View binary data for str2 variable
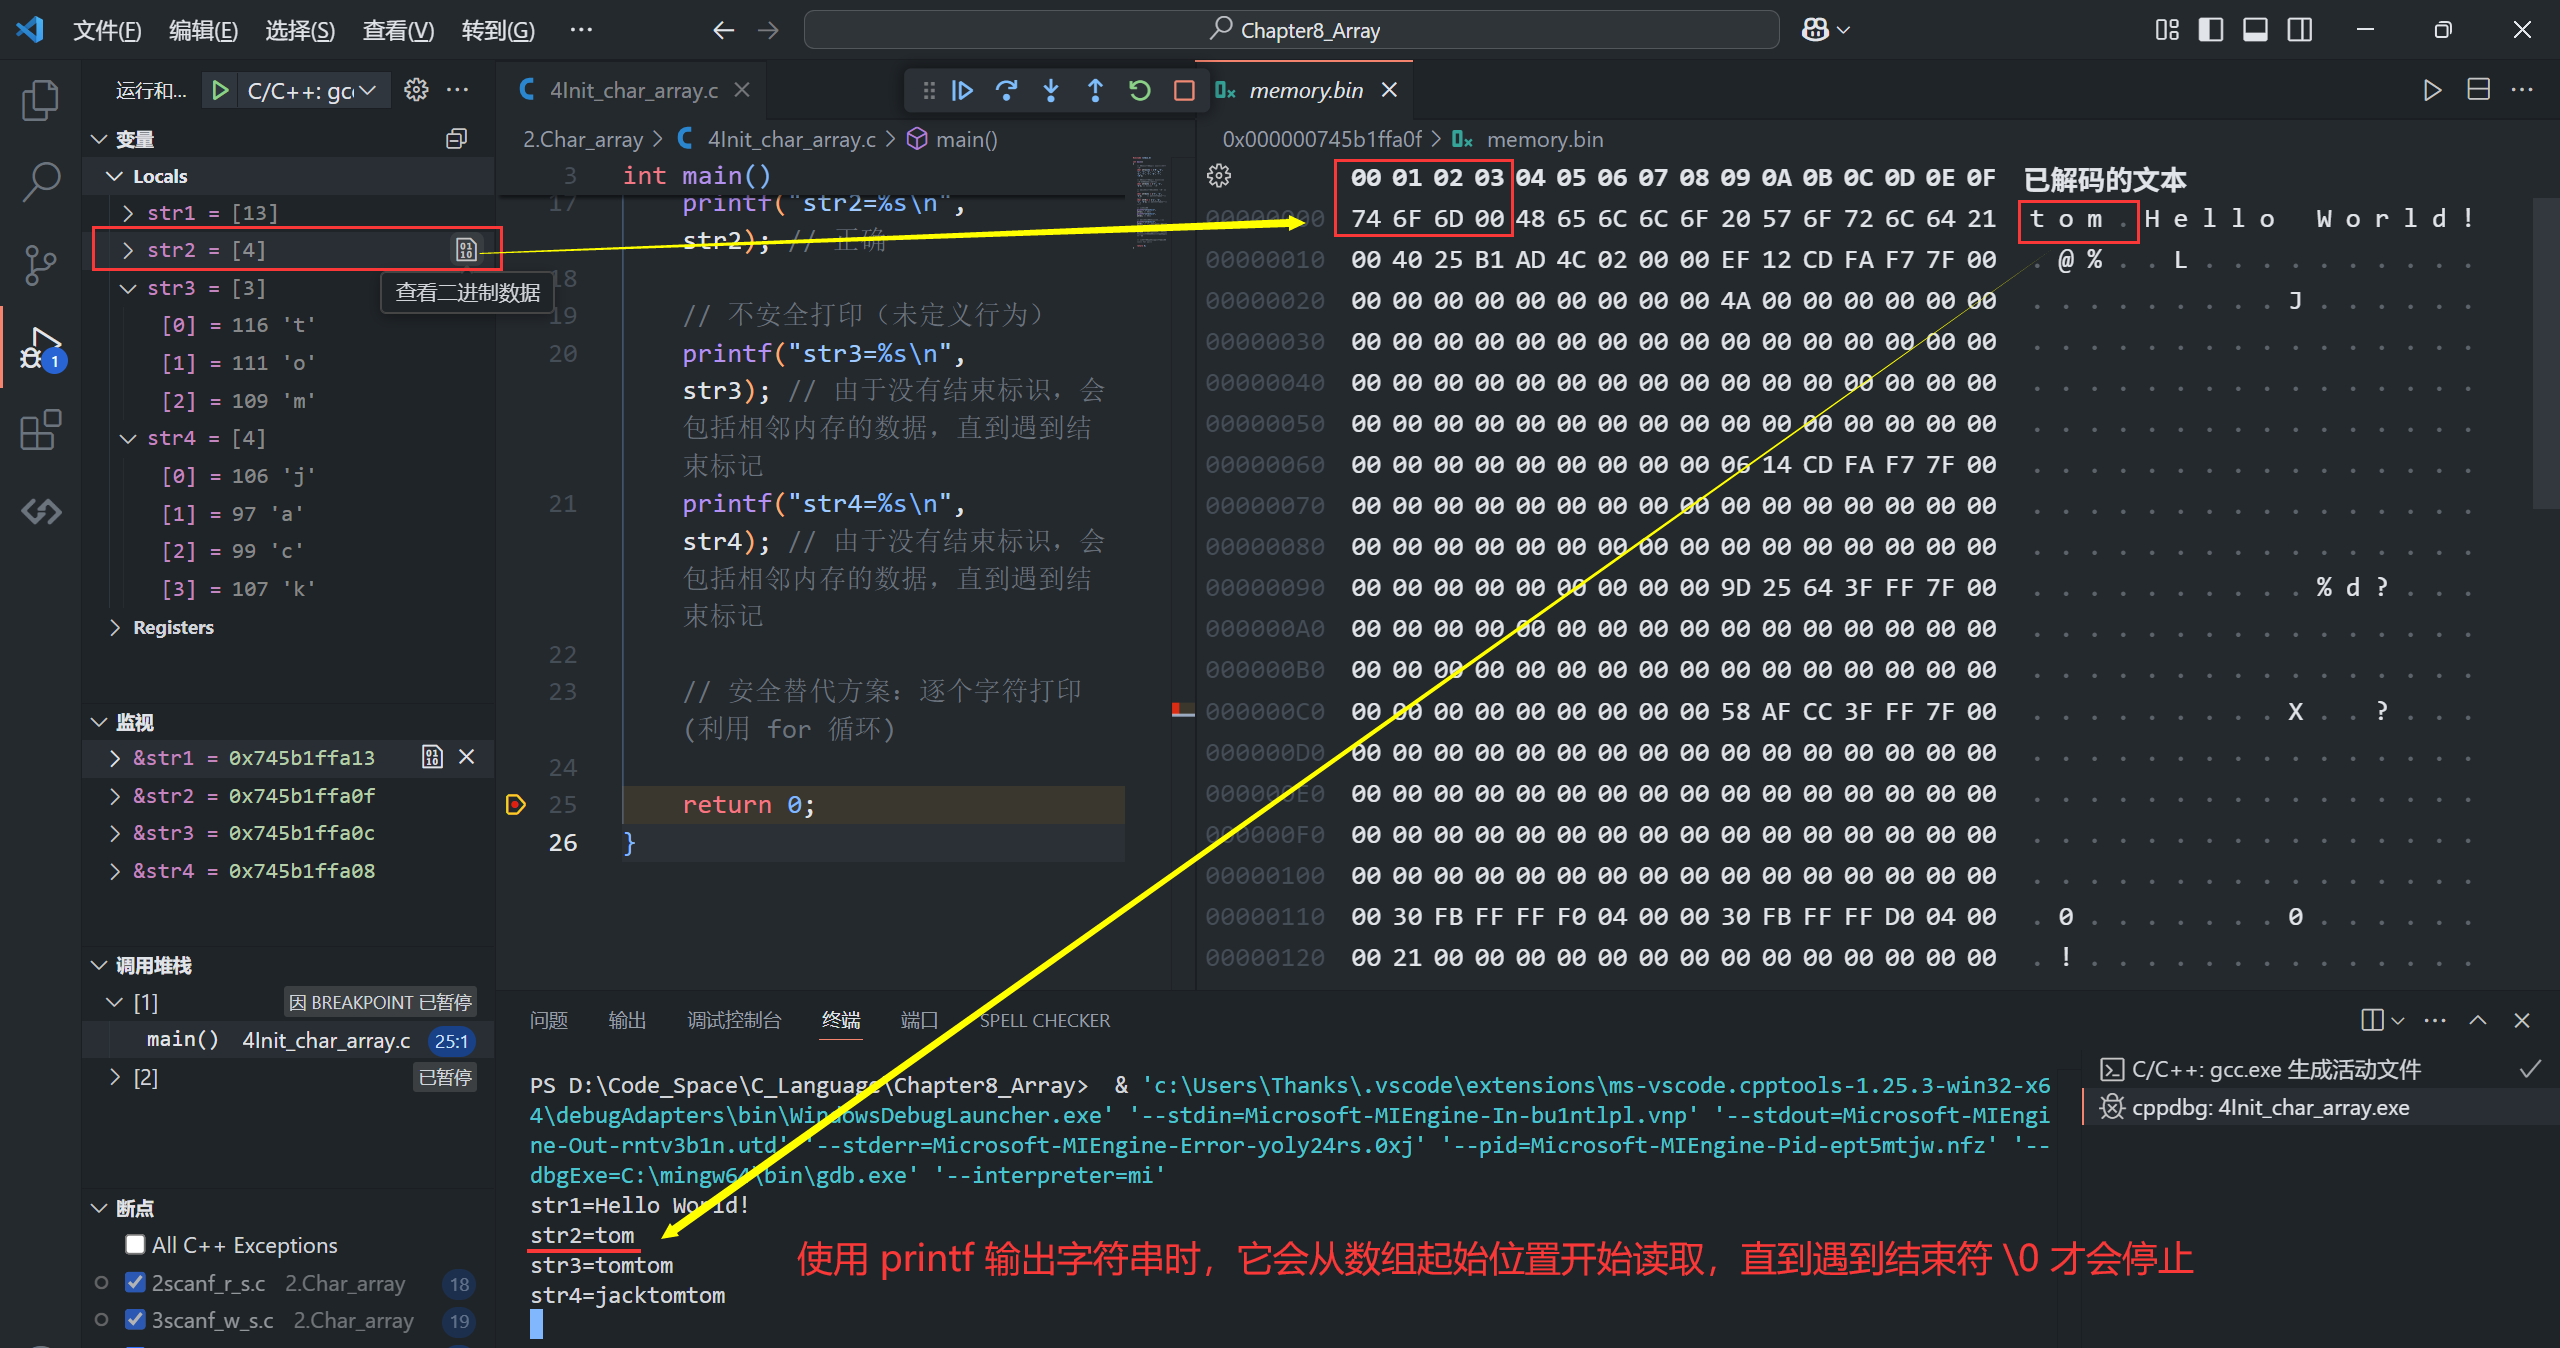2560x1348 pixels. click(x=466, y=250)
